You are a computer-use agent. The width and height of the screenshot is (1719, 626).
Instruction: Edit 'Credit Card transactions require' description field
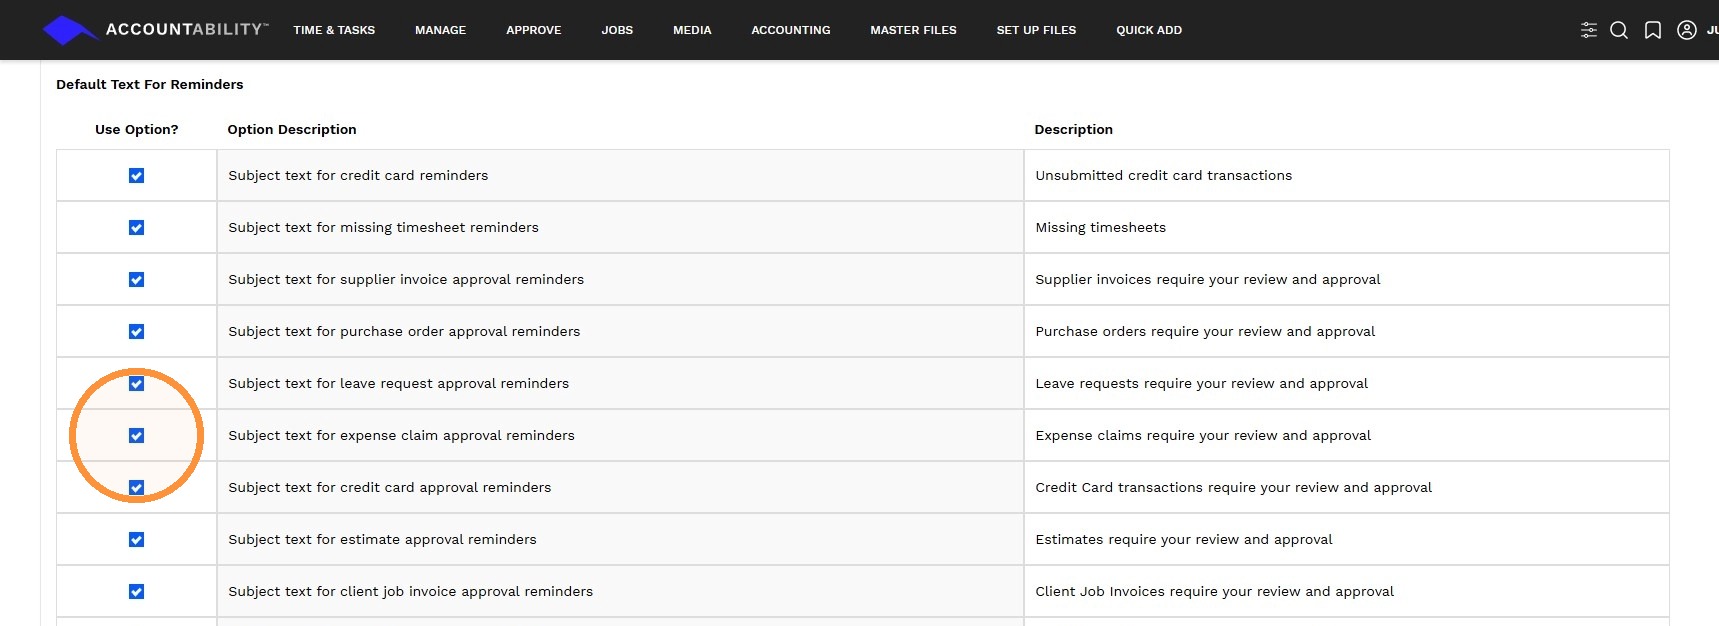click(1346, 488)
